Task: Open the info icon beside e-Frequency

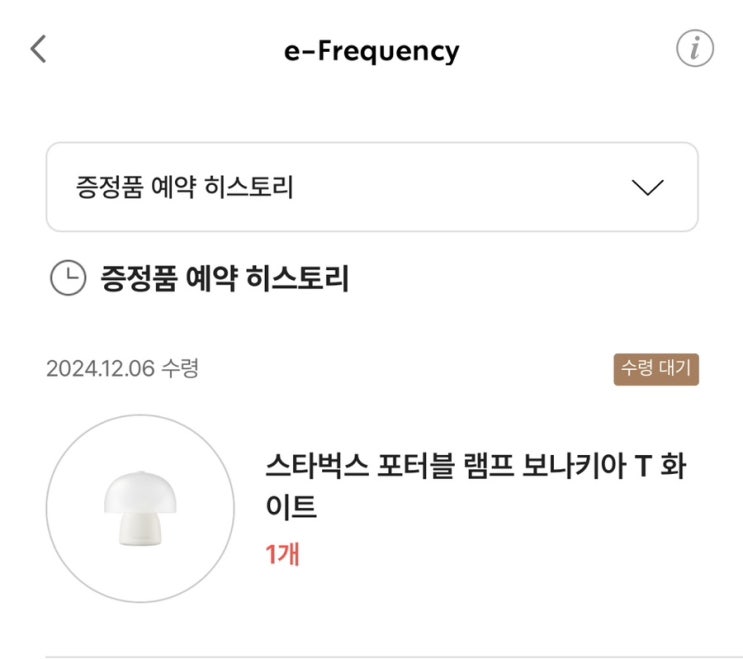Action: click(695, 49)
